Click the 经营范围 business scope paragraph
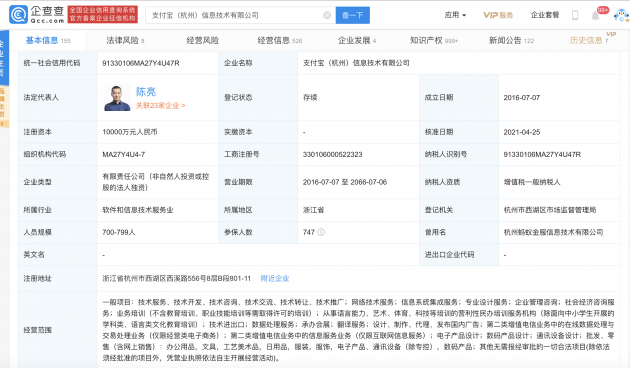 pos(358,330)
